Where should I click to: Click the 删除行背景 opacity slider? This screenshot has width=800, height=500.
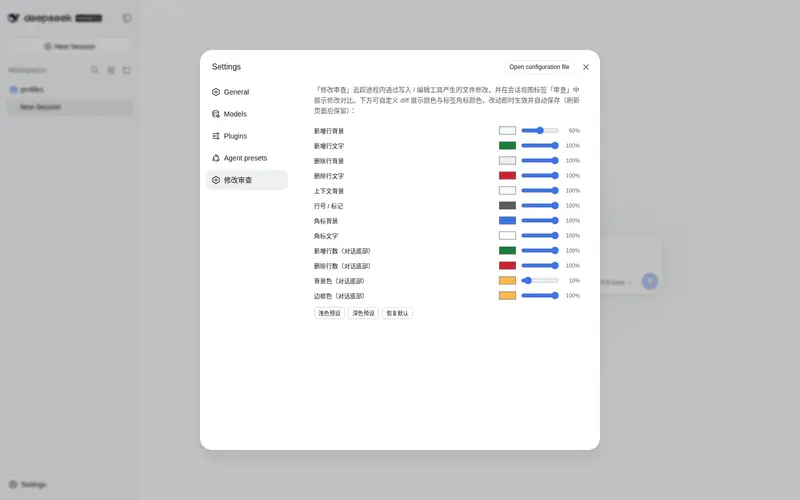(540, 161)
